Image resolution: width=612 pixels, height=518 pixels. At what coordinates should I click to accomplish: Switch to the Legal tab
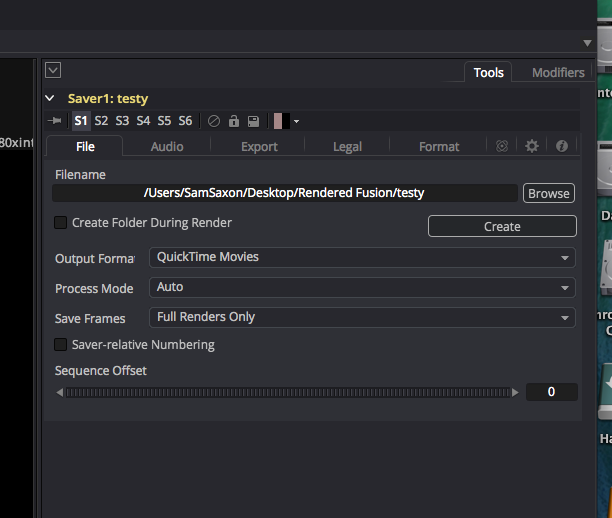347,146
